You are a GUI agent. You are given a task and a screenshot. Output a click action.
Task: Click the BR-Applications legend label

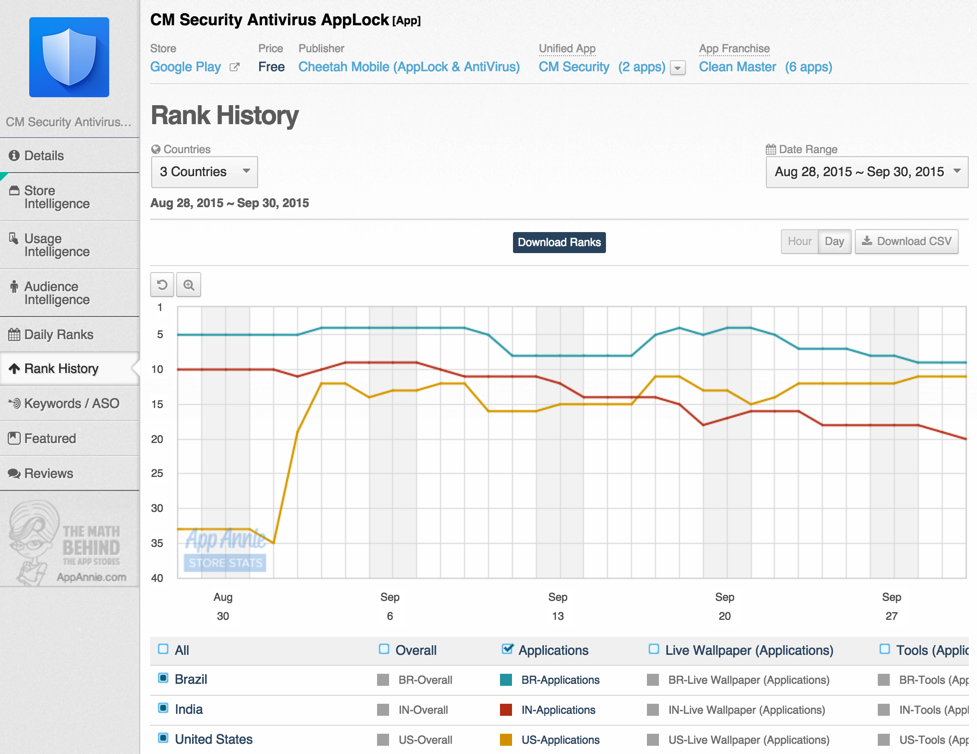click(x=560, y=680)
